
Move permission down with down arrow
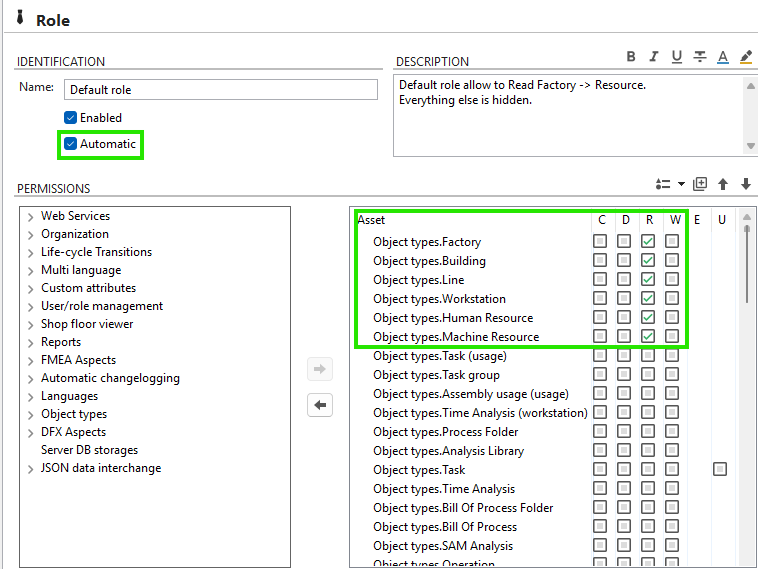(x=745, y=184)
